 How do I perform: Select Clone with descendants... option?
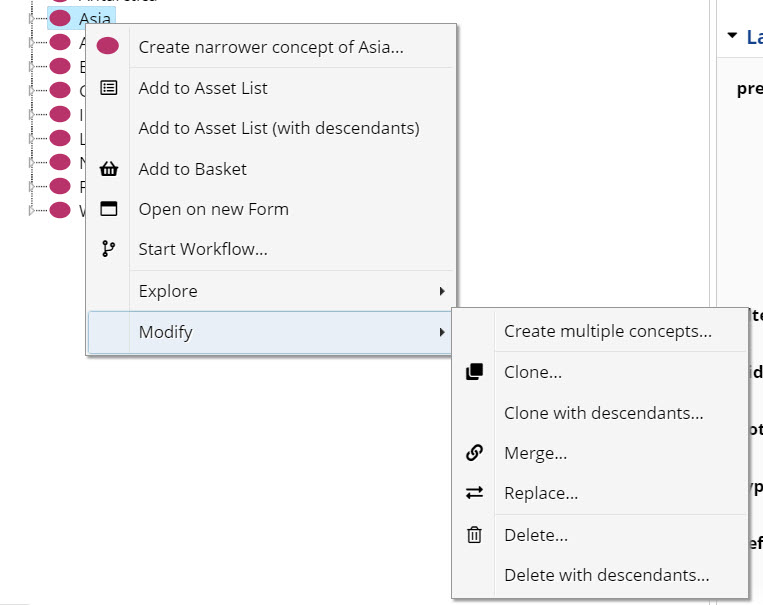[x=603, y=412]
